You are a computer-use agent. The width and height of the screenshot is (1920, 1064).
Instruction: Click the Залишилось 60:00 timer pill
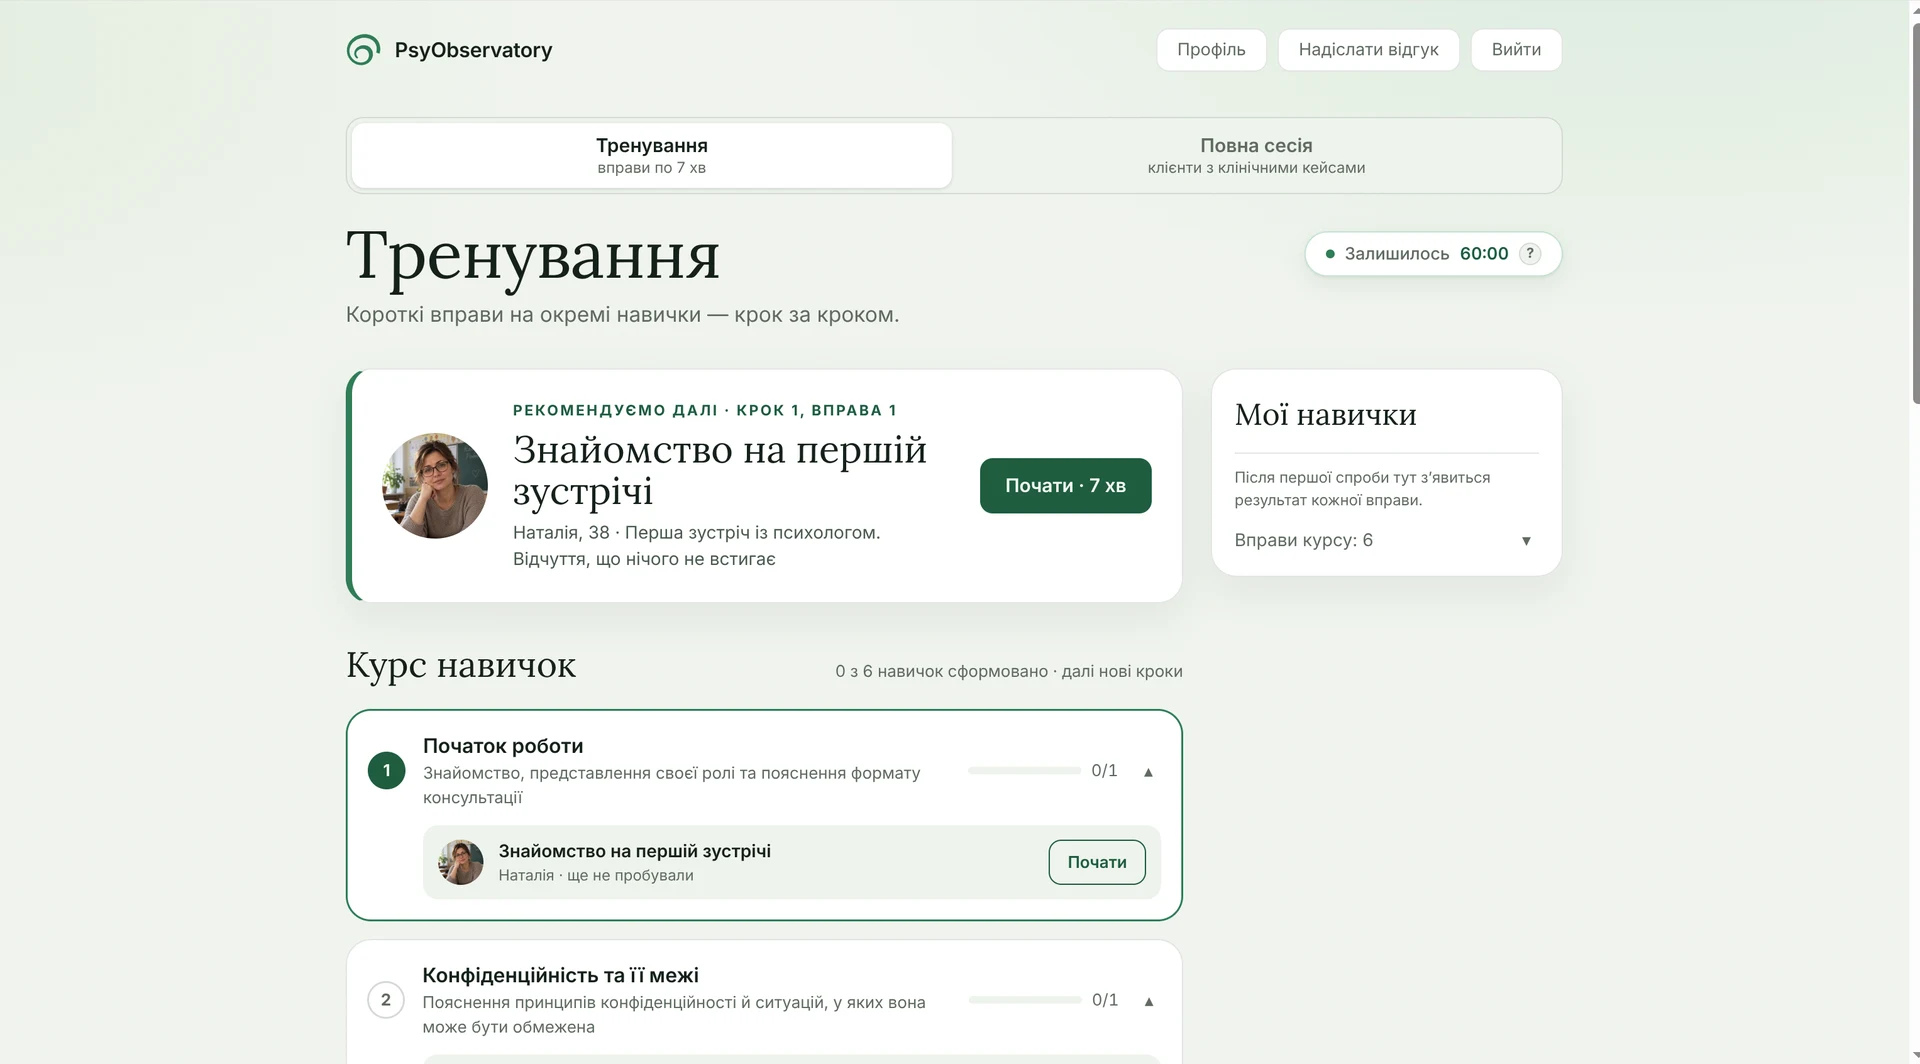tap(1433, 254)
